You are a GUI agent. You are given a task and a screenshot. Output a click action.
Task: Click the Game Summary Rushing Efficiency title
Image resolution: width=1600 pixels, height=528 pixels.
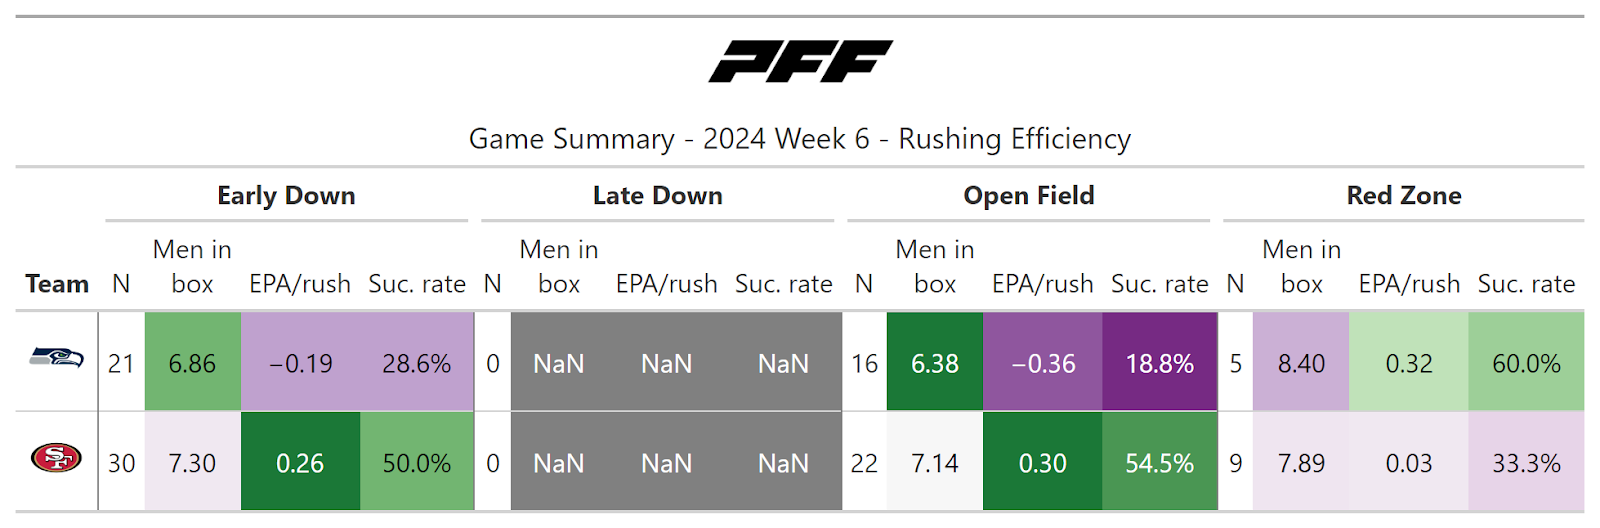[800, 139]
